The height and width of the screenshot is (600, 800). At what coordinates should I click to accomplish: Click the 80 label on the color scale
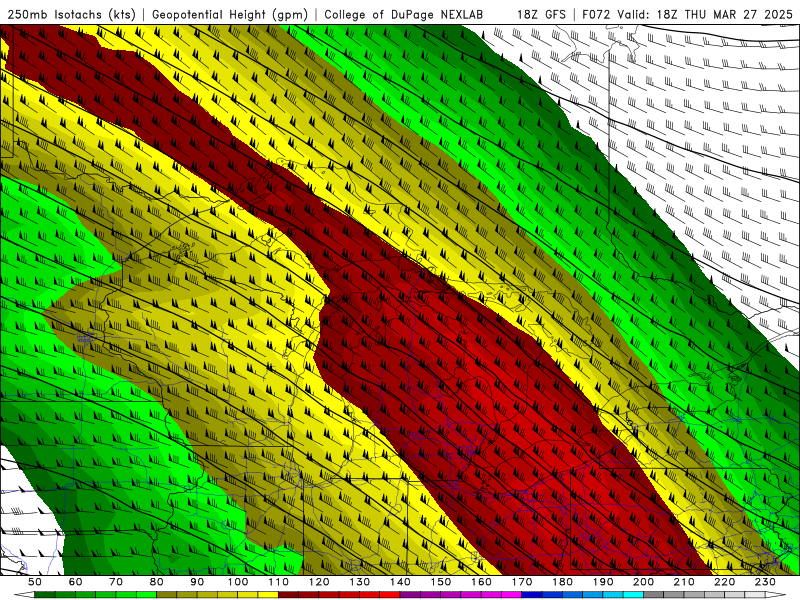click(157, 582)
